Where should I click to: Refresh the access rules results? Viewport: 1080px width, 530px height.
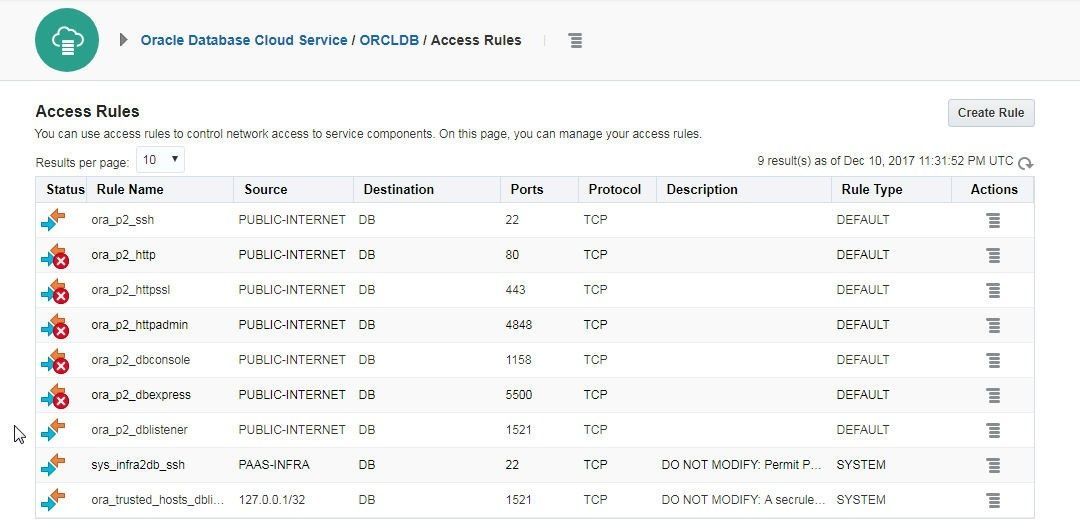[1026, 163]
